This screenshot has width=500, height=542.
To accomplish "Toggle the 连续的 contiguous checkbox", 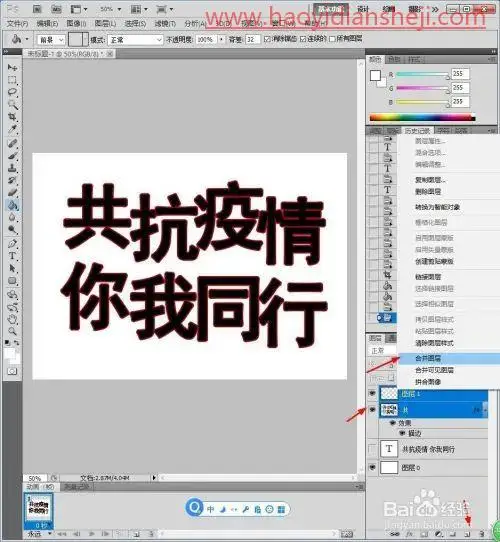I will coord(303,39).
